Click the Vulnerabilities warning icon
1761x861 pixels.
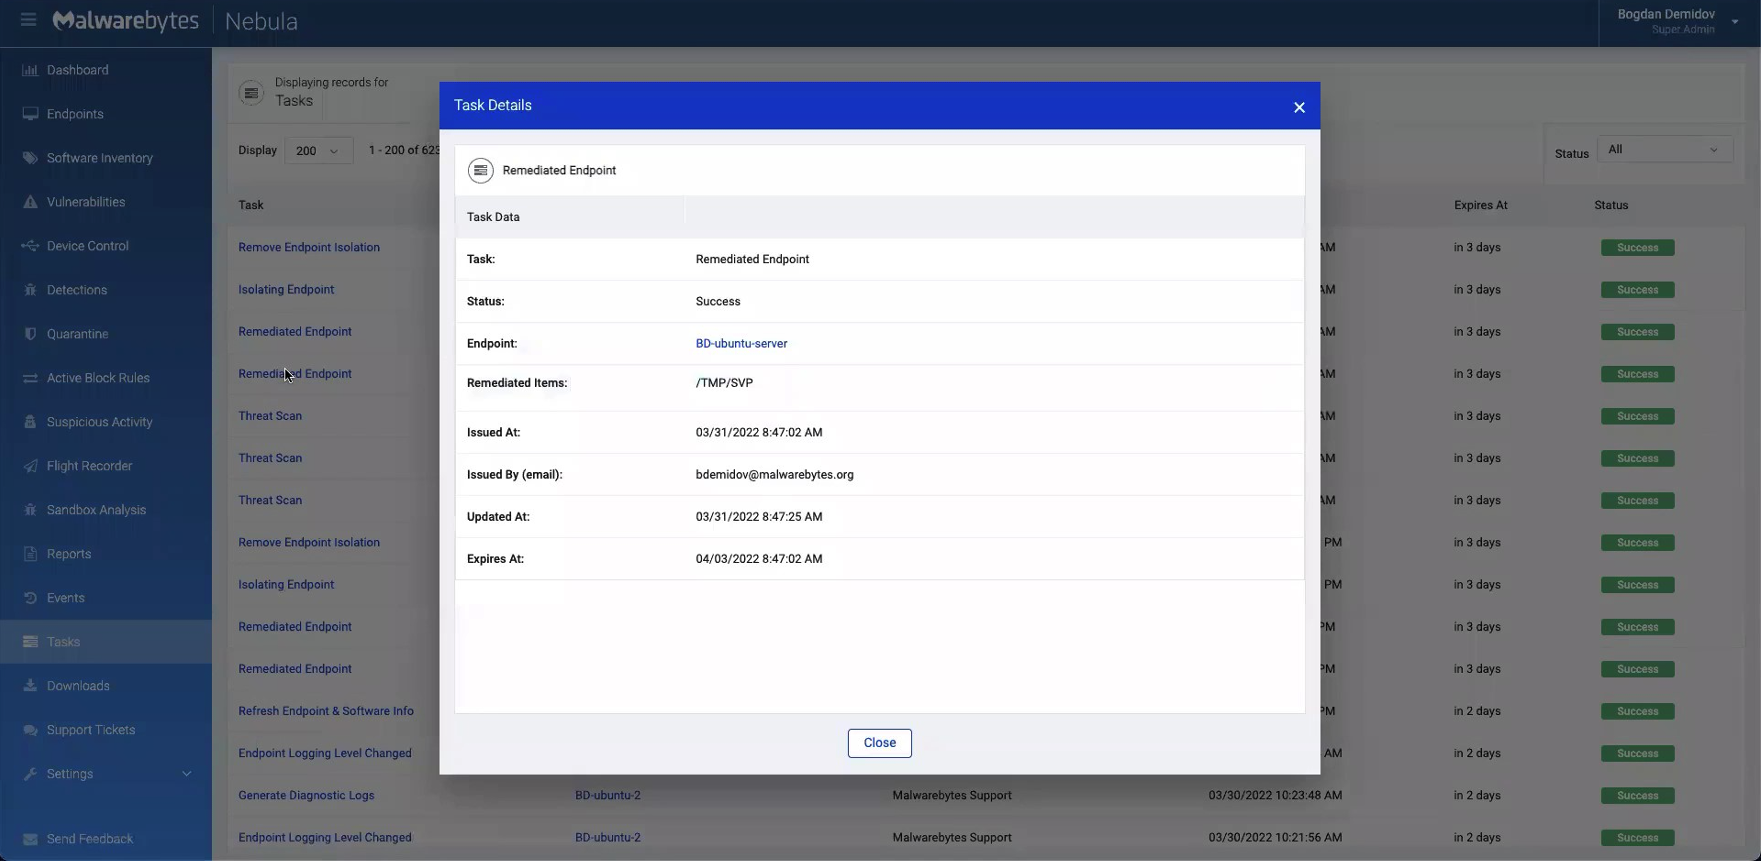(30, 202)
